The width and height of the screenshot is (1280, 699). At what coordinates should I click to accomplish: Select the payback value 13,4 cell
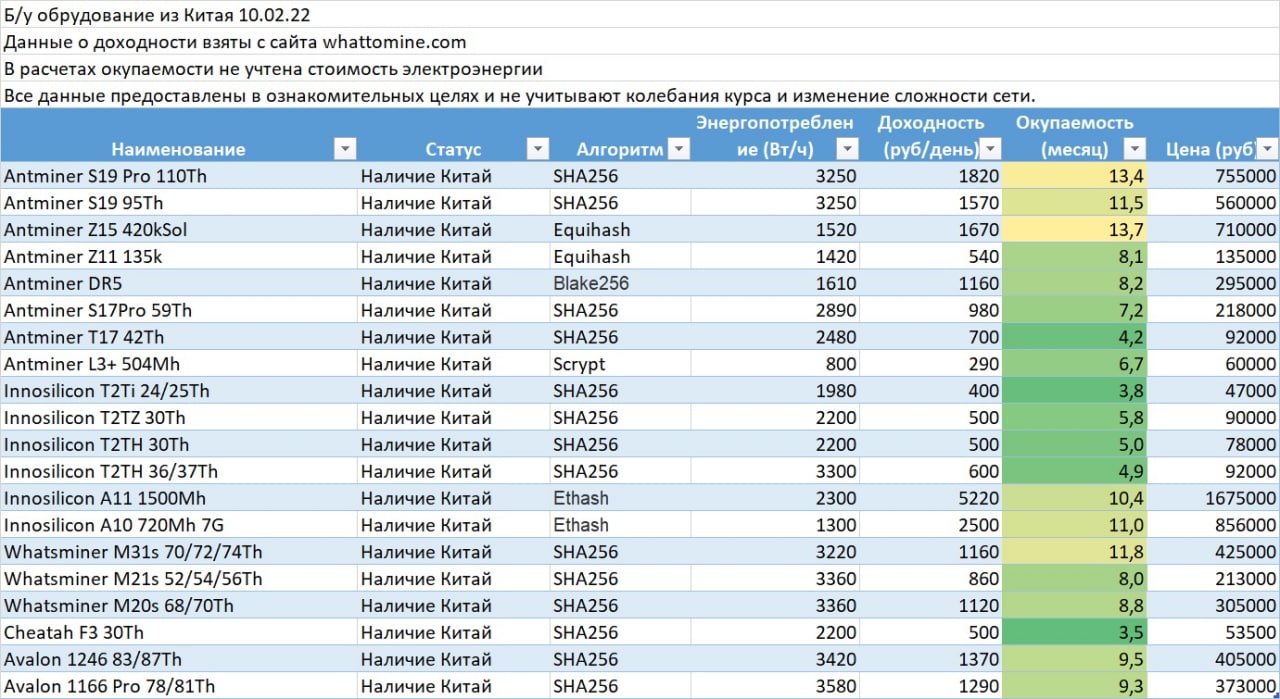point(1075,175)
